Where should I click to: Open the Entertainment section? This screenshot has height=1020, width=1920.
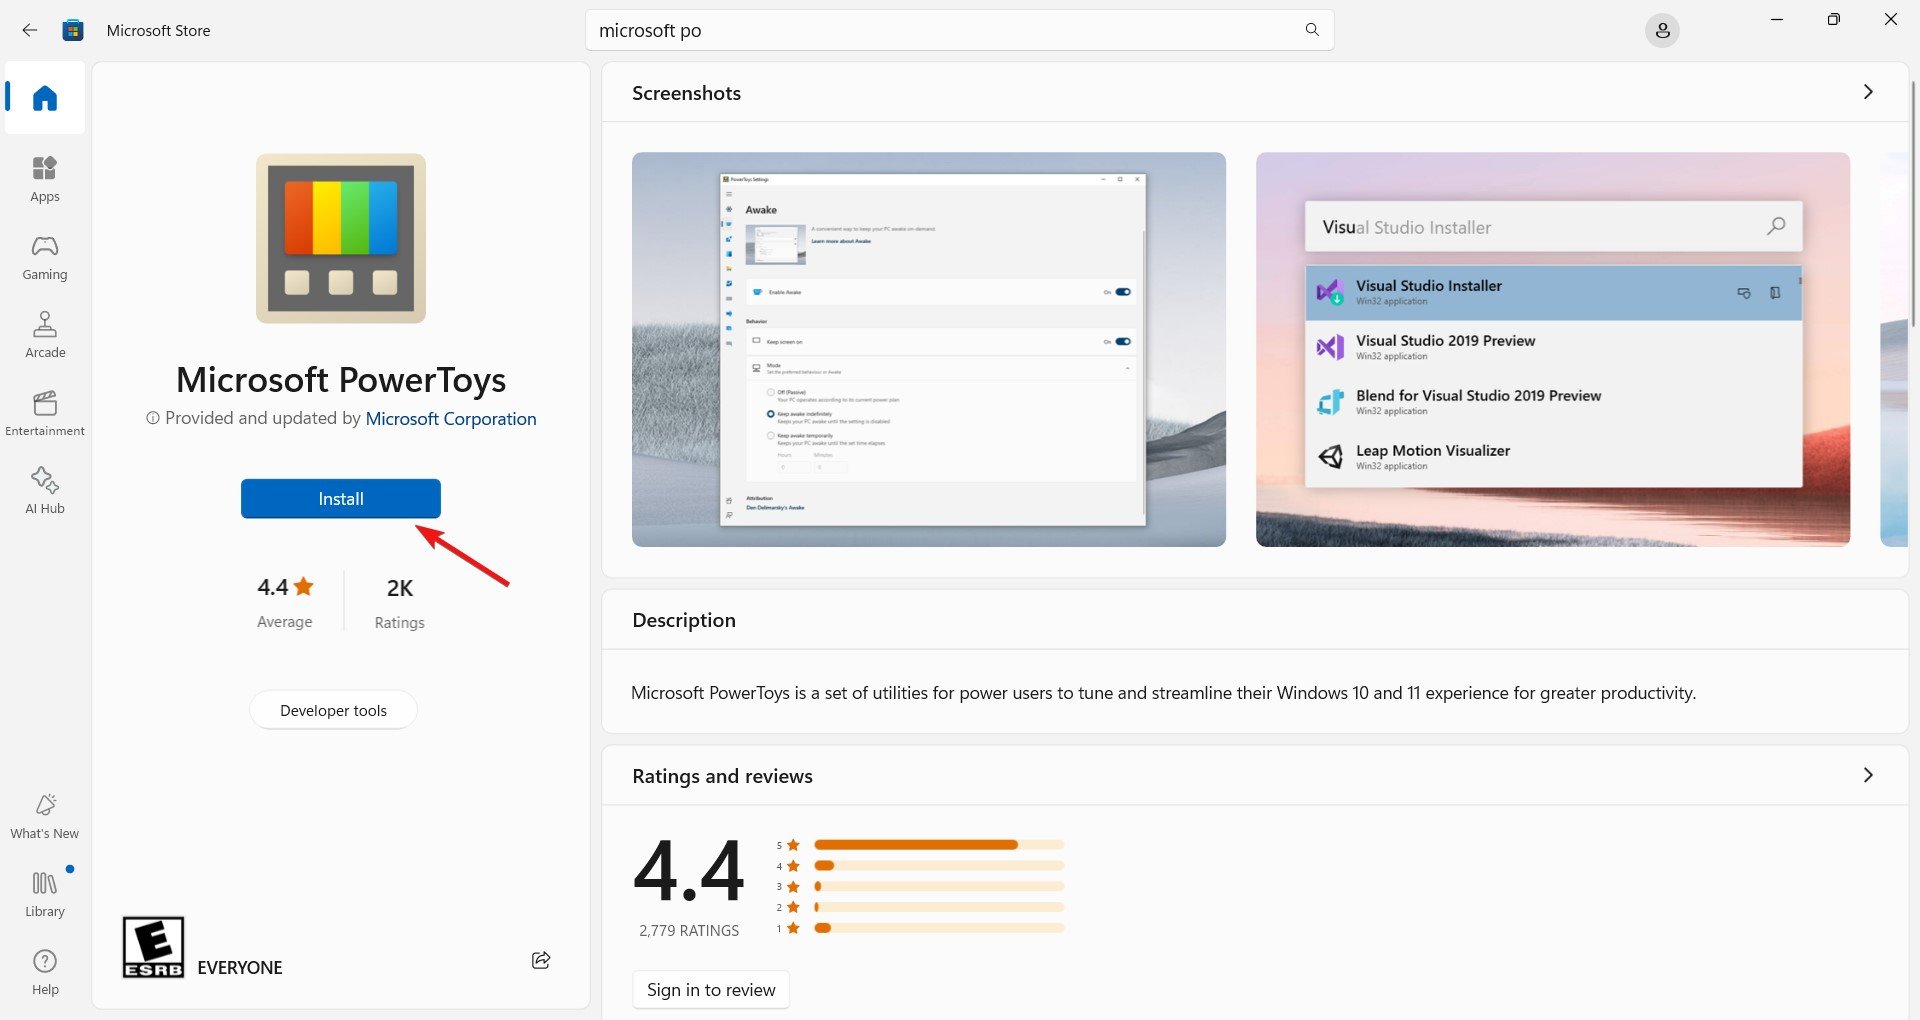(45, 413)
